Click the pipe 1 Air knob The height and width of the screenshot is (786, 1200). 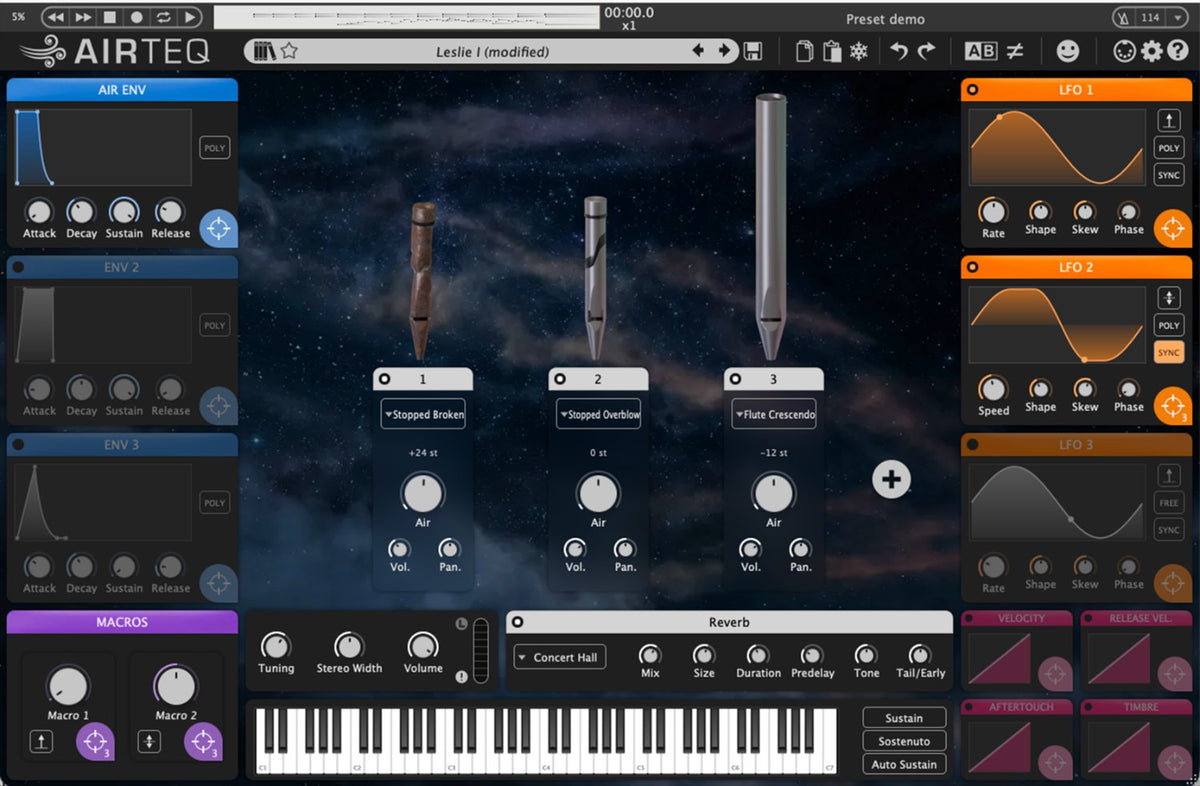coord(422,493)
